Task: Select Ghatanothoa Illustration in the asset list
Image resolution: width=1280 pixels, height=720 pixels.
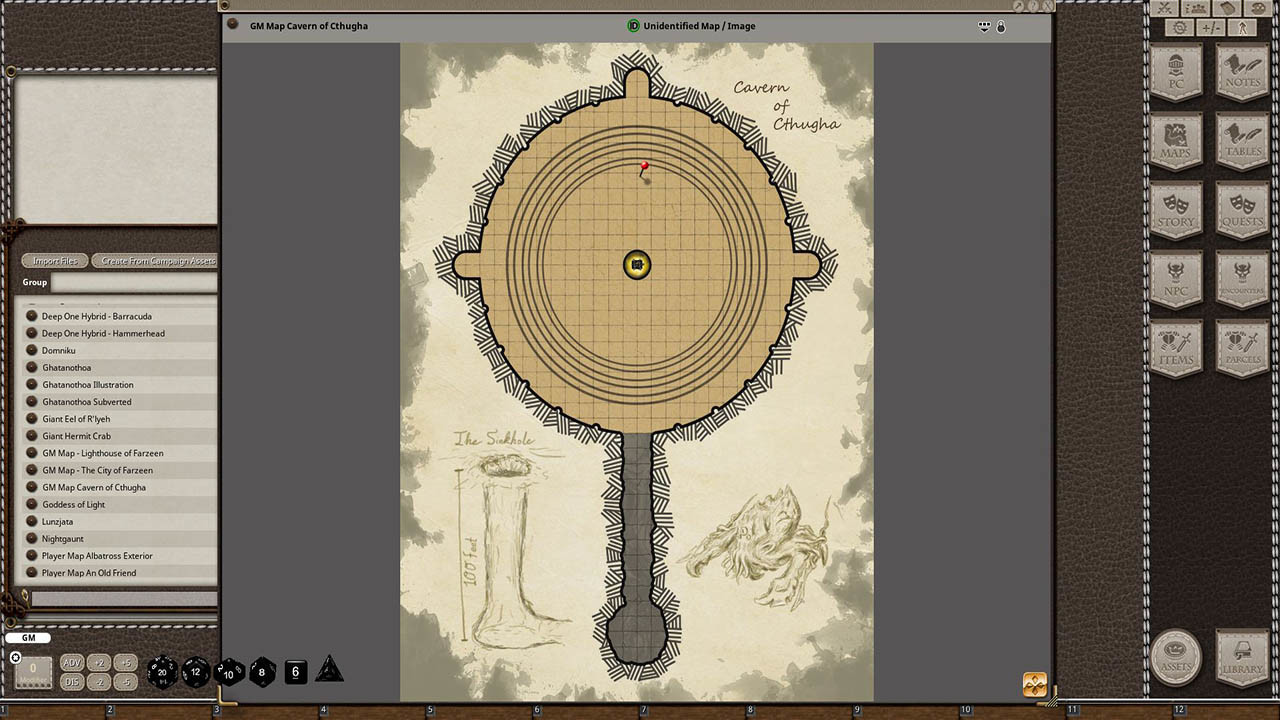Action: (88, 384)
